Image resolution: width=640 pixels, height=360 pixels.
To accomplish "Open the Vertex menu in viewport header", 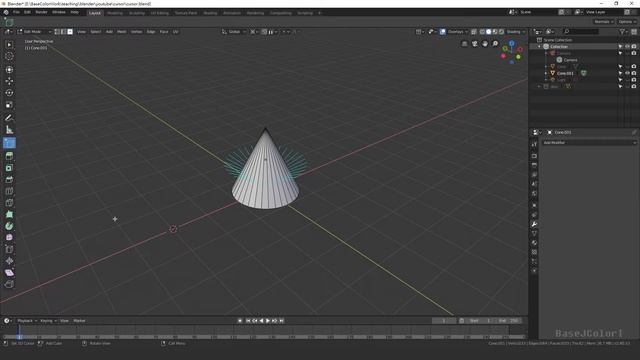I will pyautogui.click(x=136, y=31).
